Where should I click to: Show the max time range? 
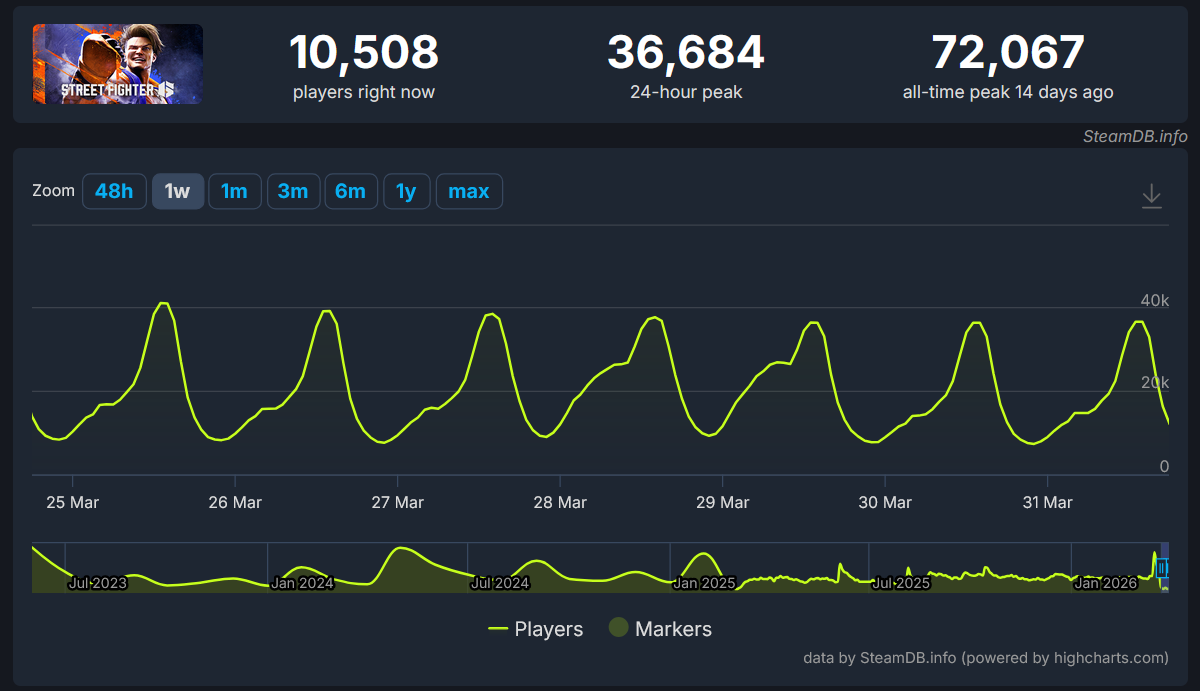469,191
